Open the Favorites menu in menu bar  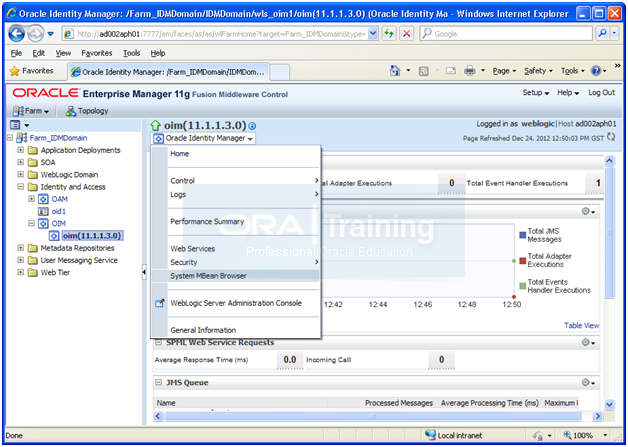pyautogui.click(x=97, y=53)
